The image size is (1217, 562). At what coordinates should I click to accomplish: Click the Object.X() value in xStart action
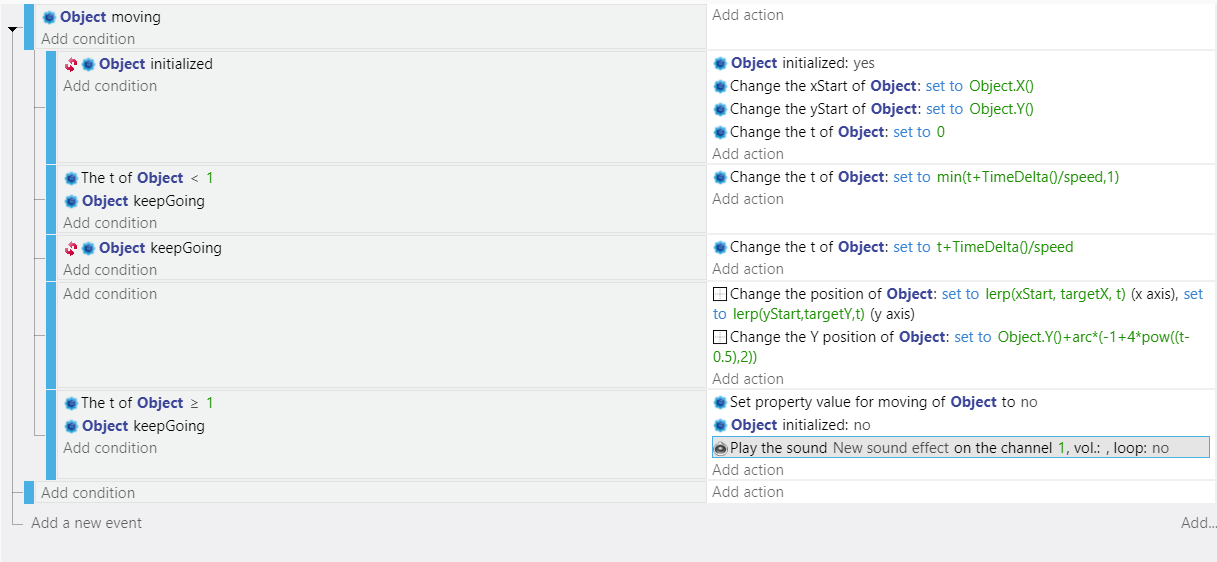tap(1001, 86)
